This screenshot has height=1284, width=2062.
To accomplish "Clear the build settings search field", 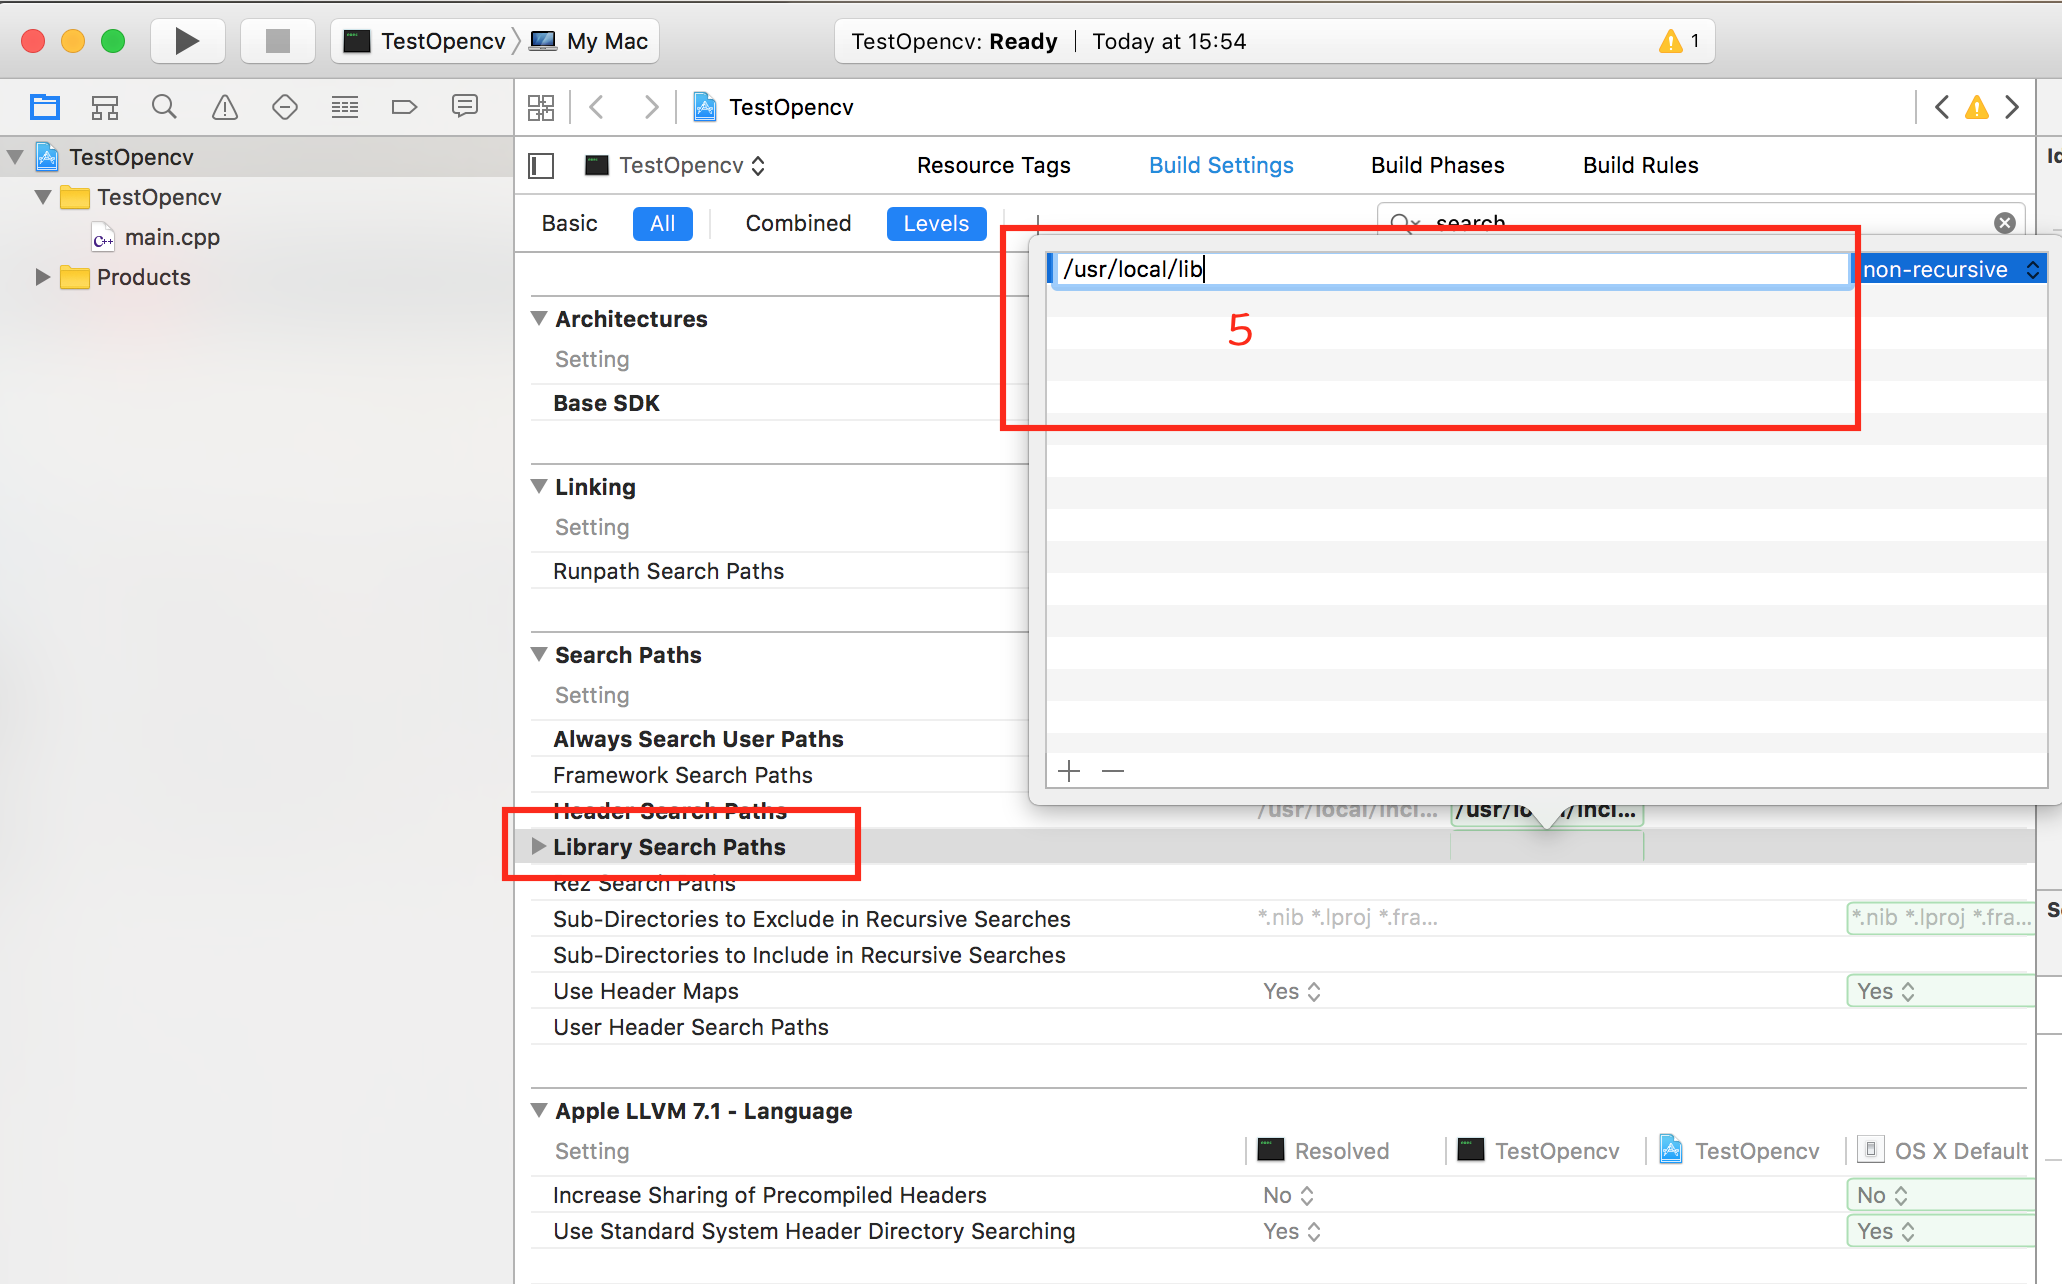I will [x=2005, y=223].
